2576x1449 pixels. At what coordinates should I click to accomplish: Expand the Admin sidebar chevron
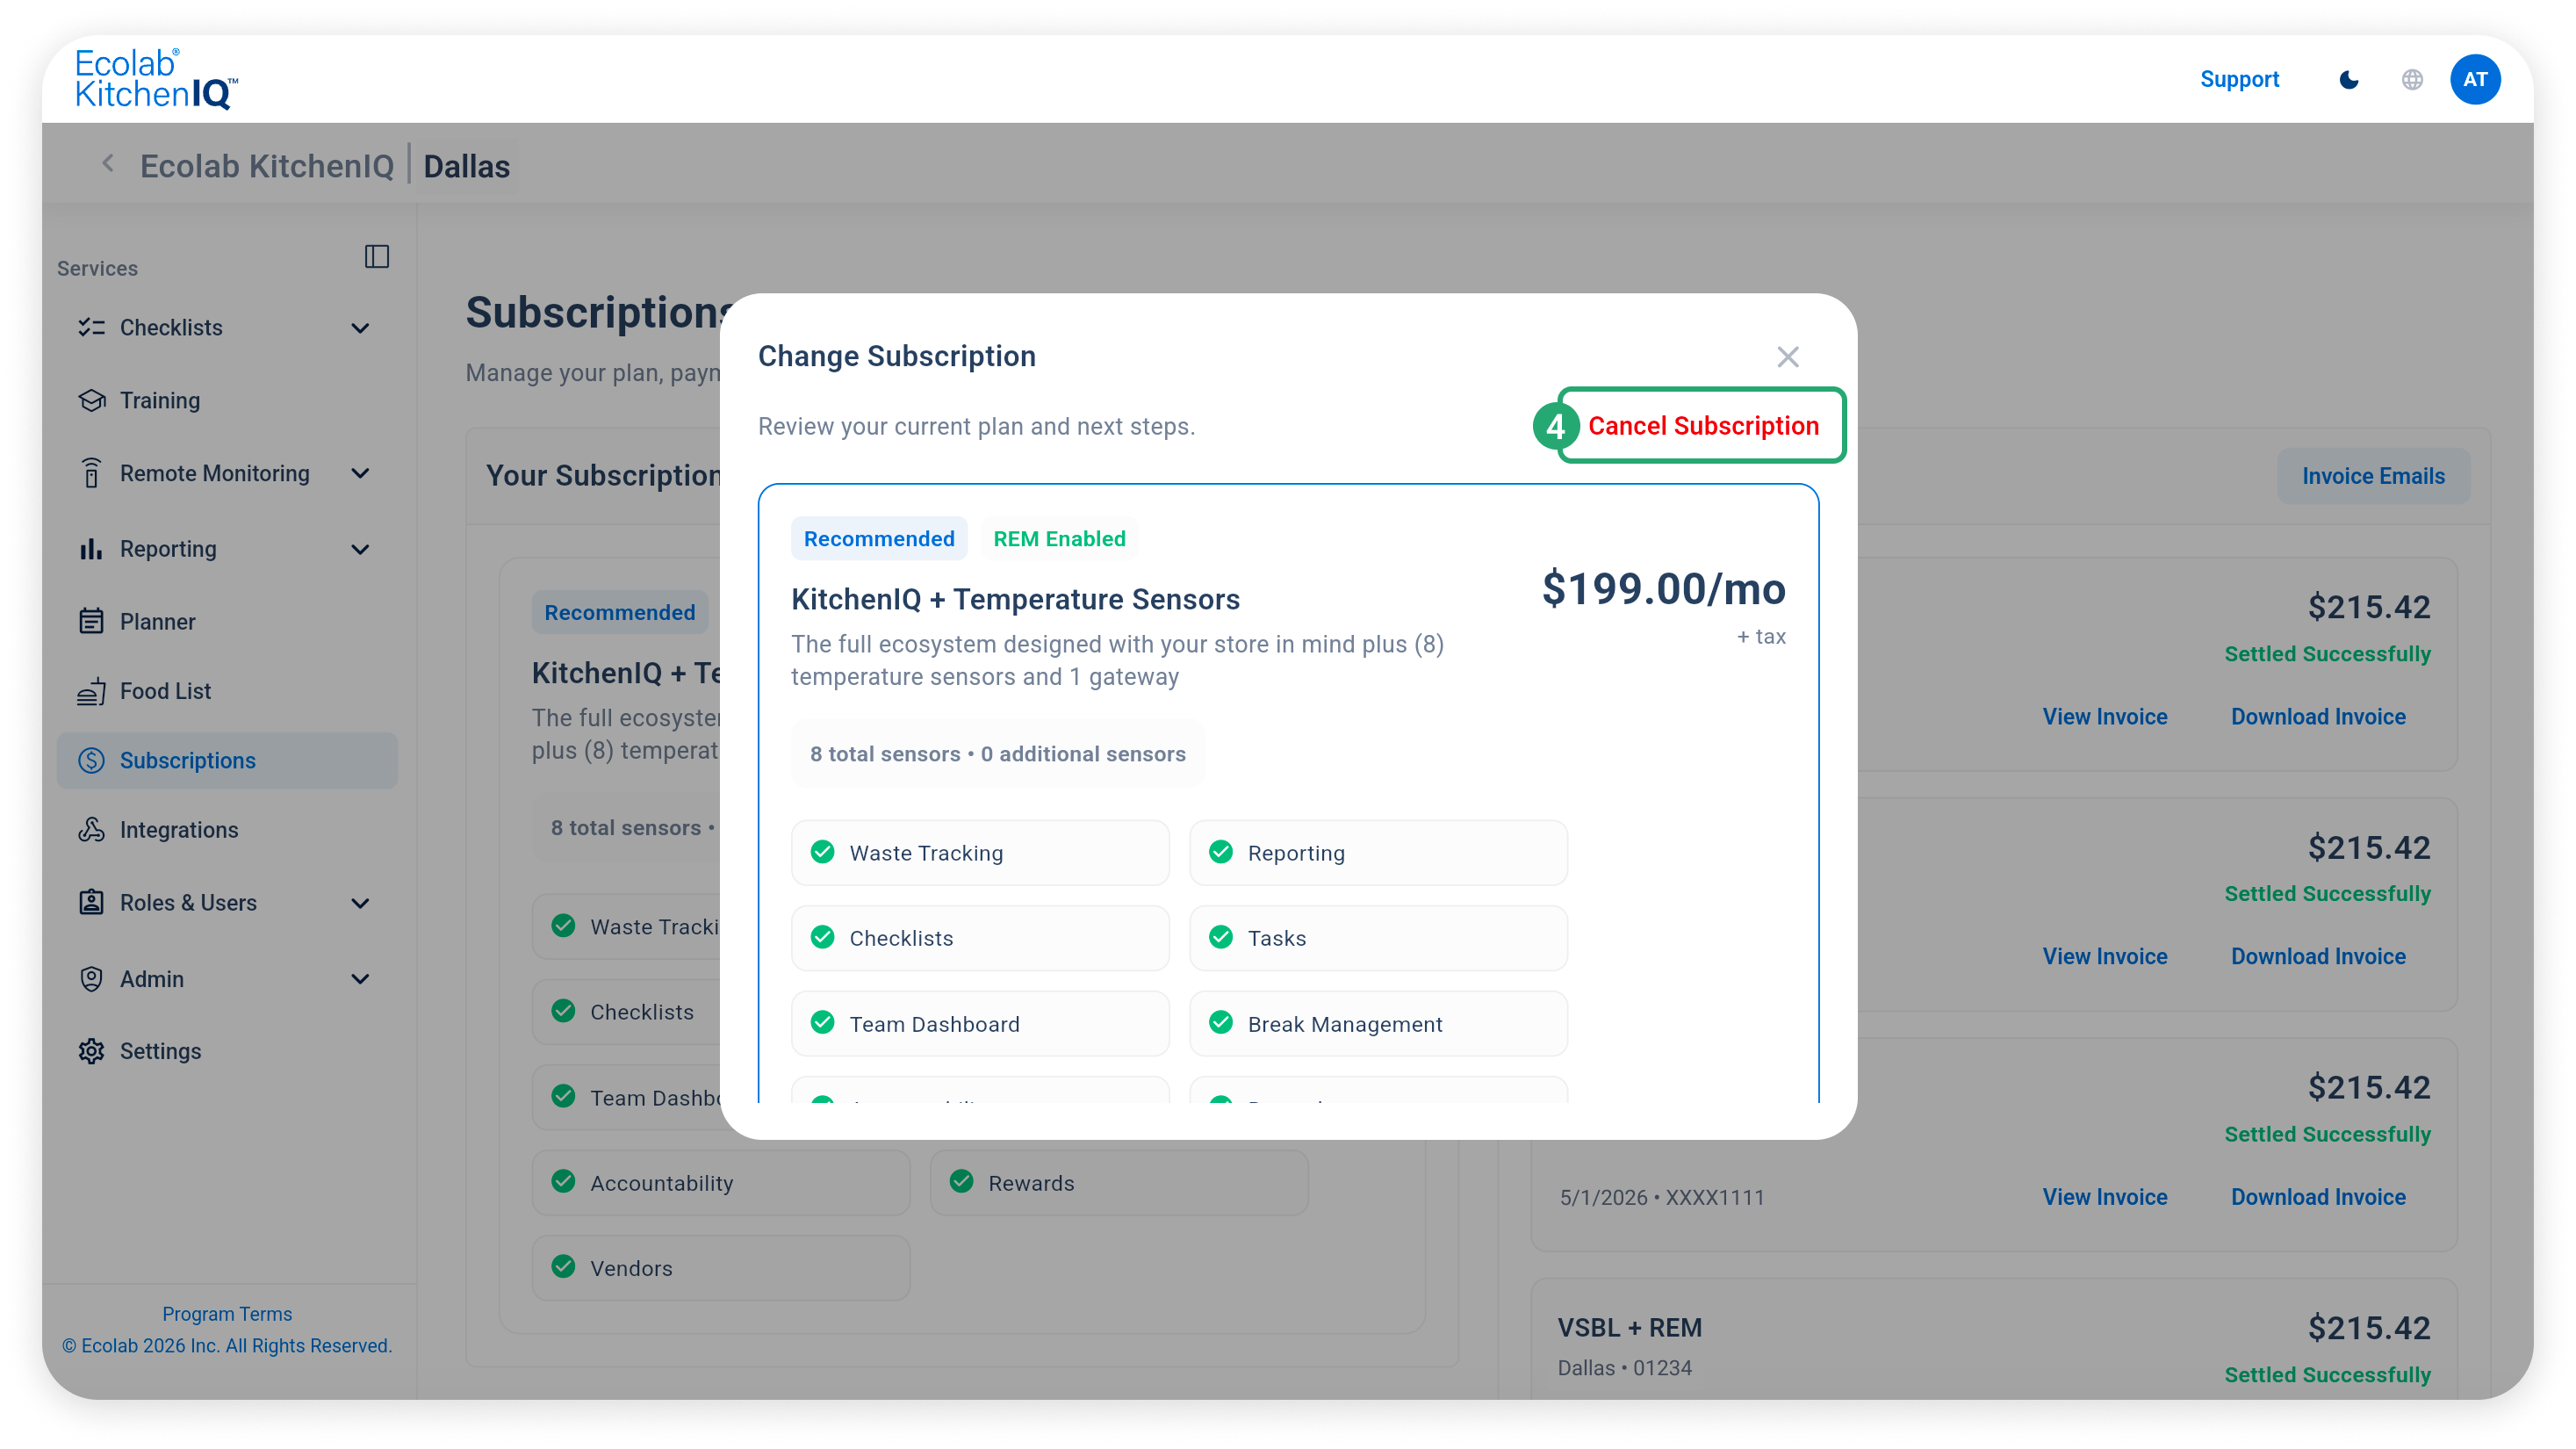pyautogui.click(x=361, y=979)
